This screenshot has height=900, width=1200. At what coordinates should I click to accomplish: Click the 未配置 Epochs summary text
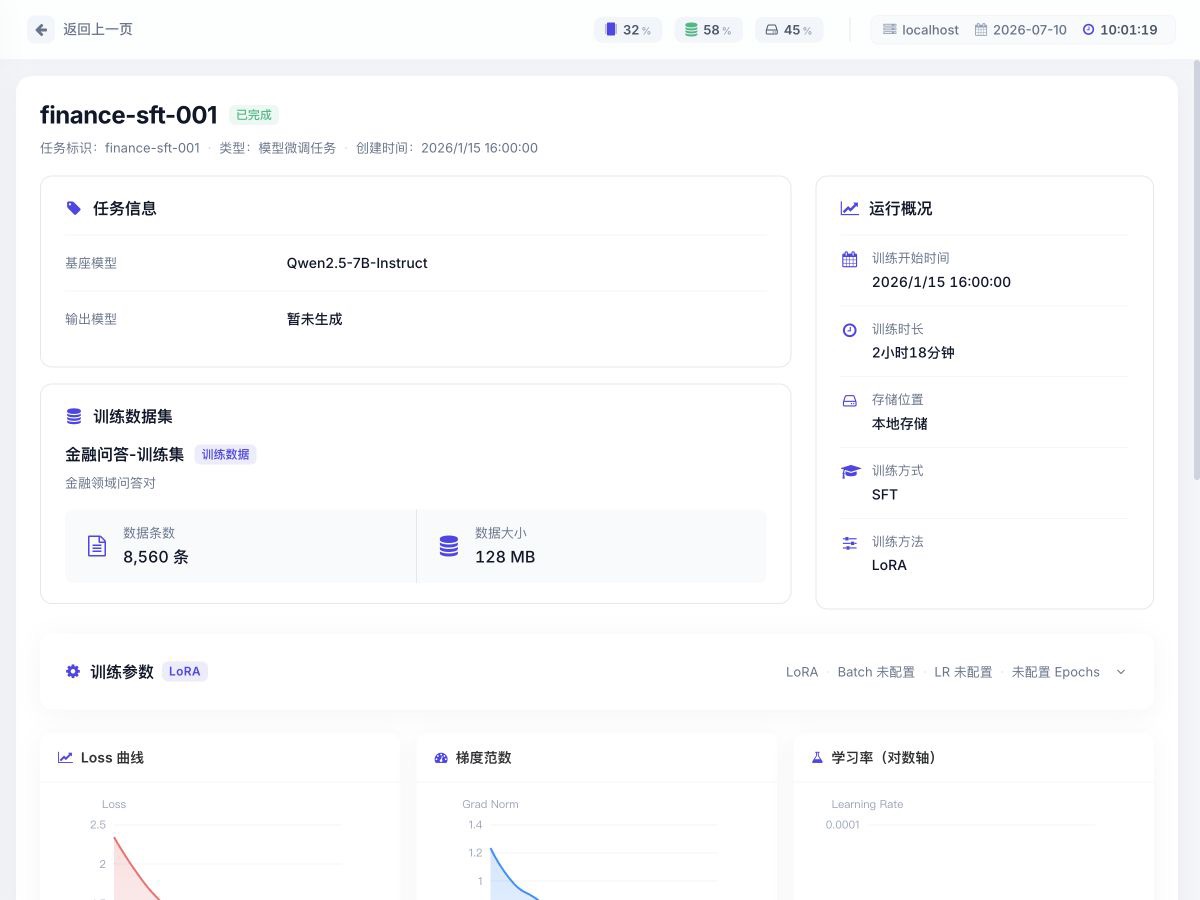pos(1056,672)
